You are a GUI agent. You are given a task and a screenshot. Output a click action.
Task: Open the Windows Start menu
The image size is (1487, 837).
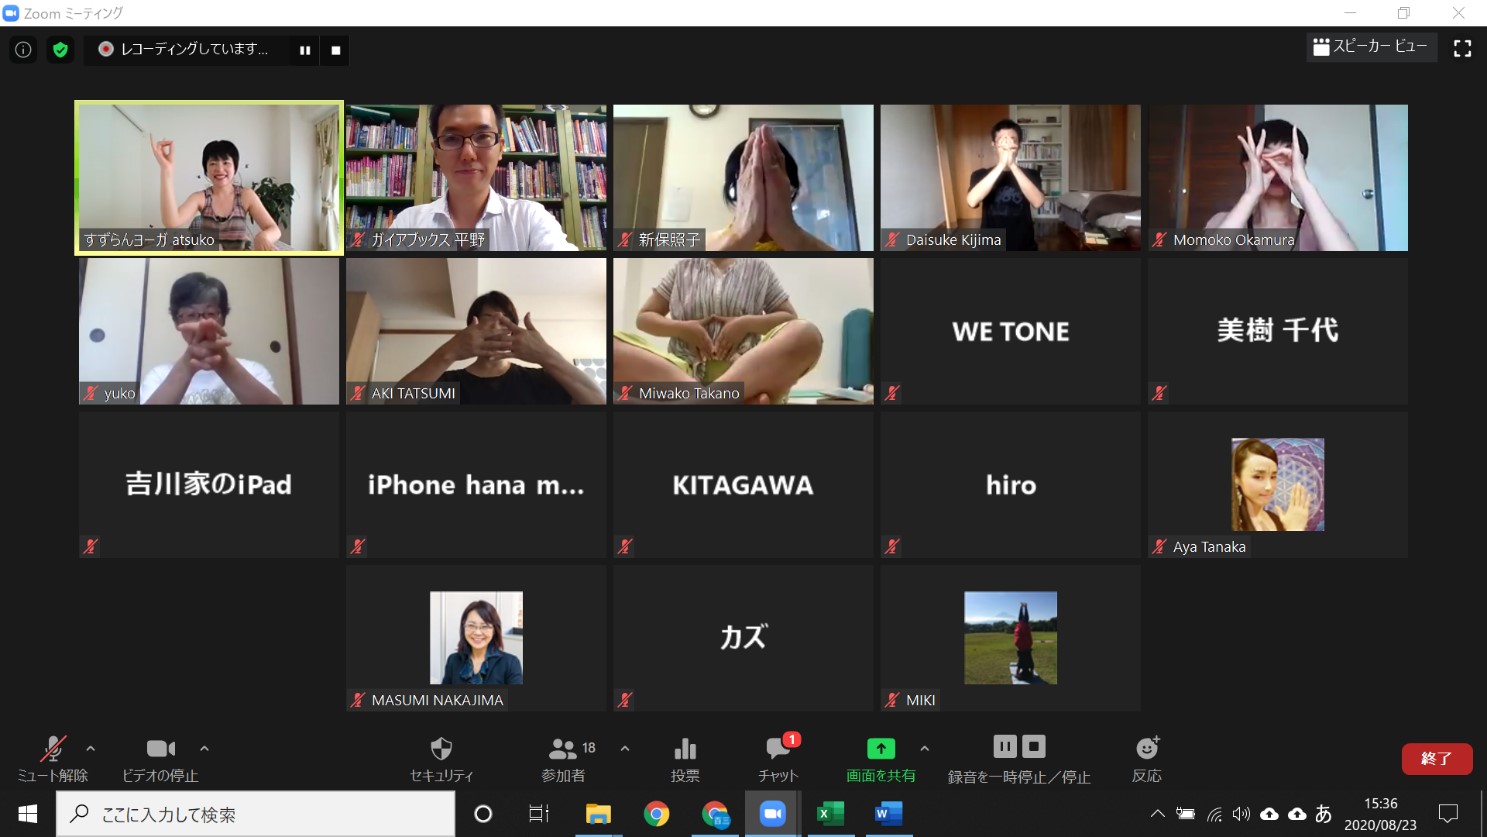pyautogui.click(x=27, y=814)
